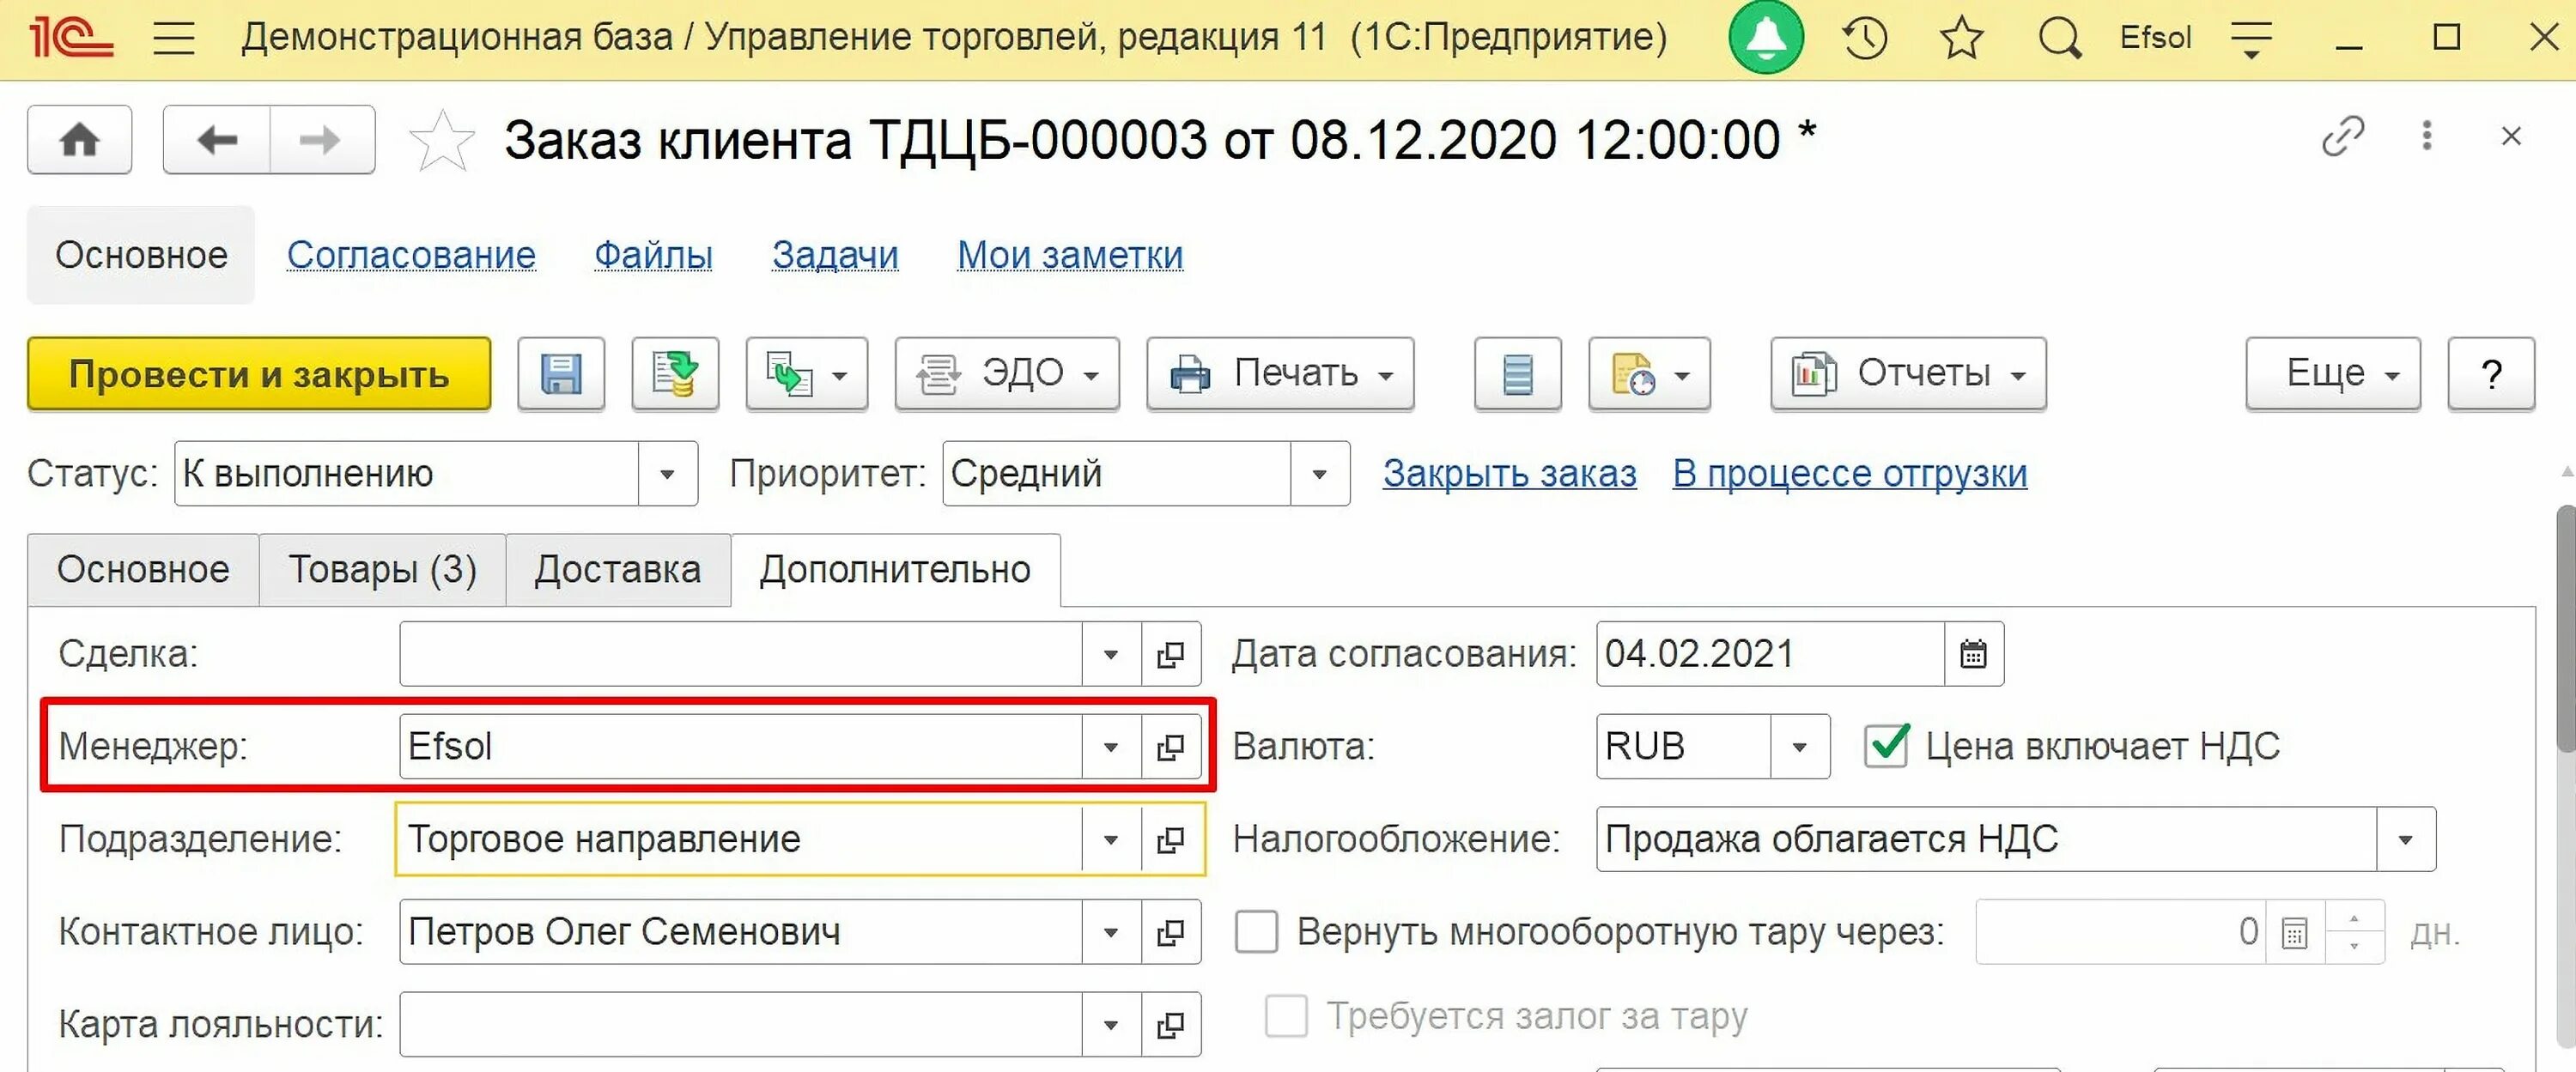Uncheck 'Цена включает НДС' checkbox
The width and height of the screenshot is (2576, 1072).
(x=1886, y=747)
